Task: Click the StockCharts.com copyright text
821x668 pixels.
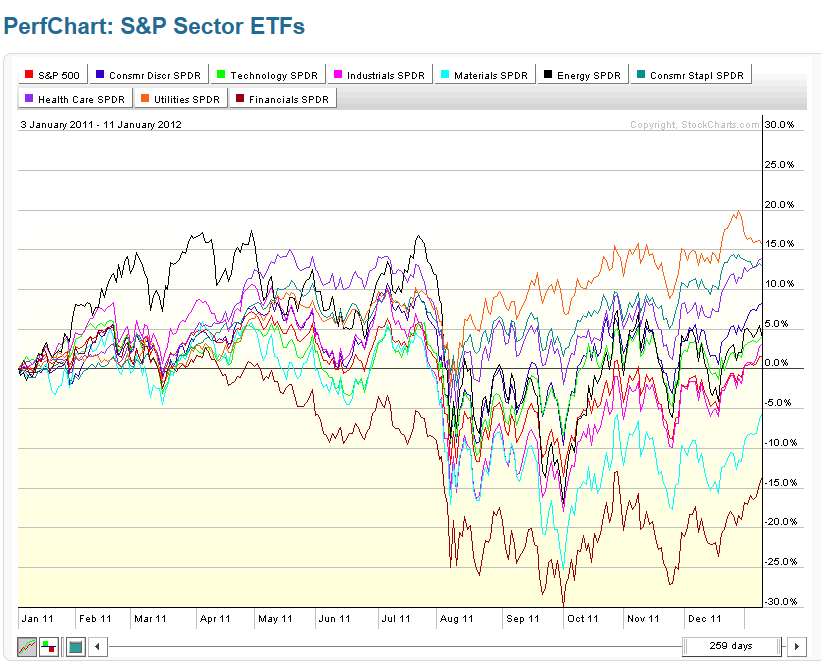Action: click(x=693, y=125)
